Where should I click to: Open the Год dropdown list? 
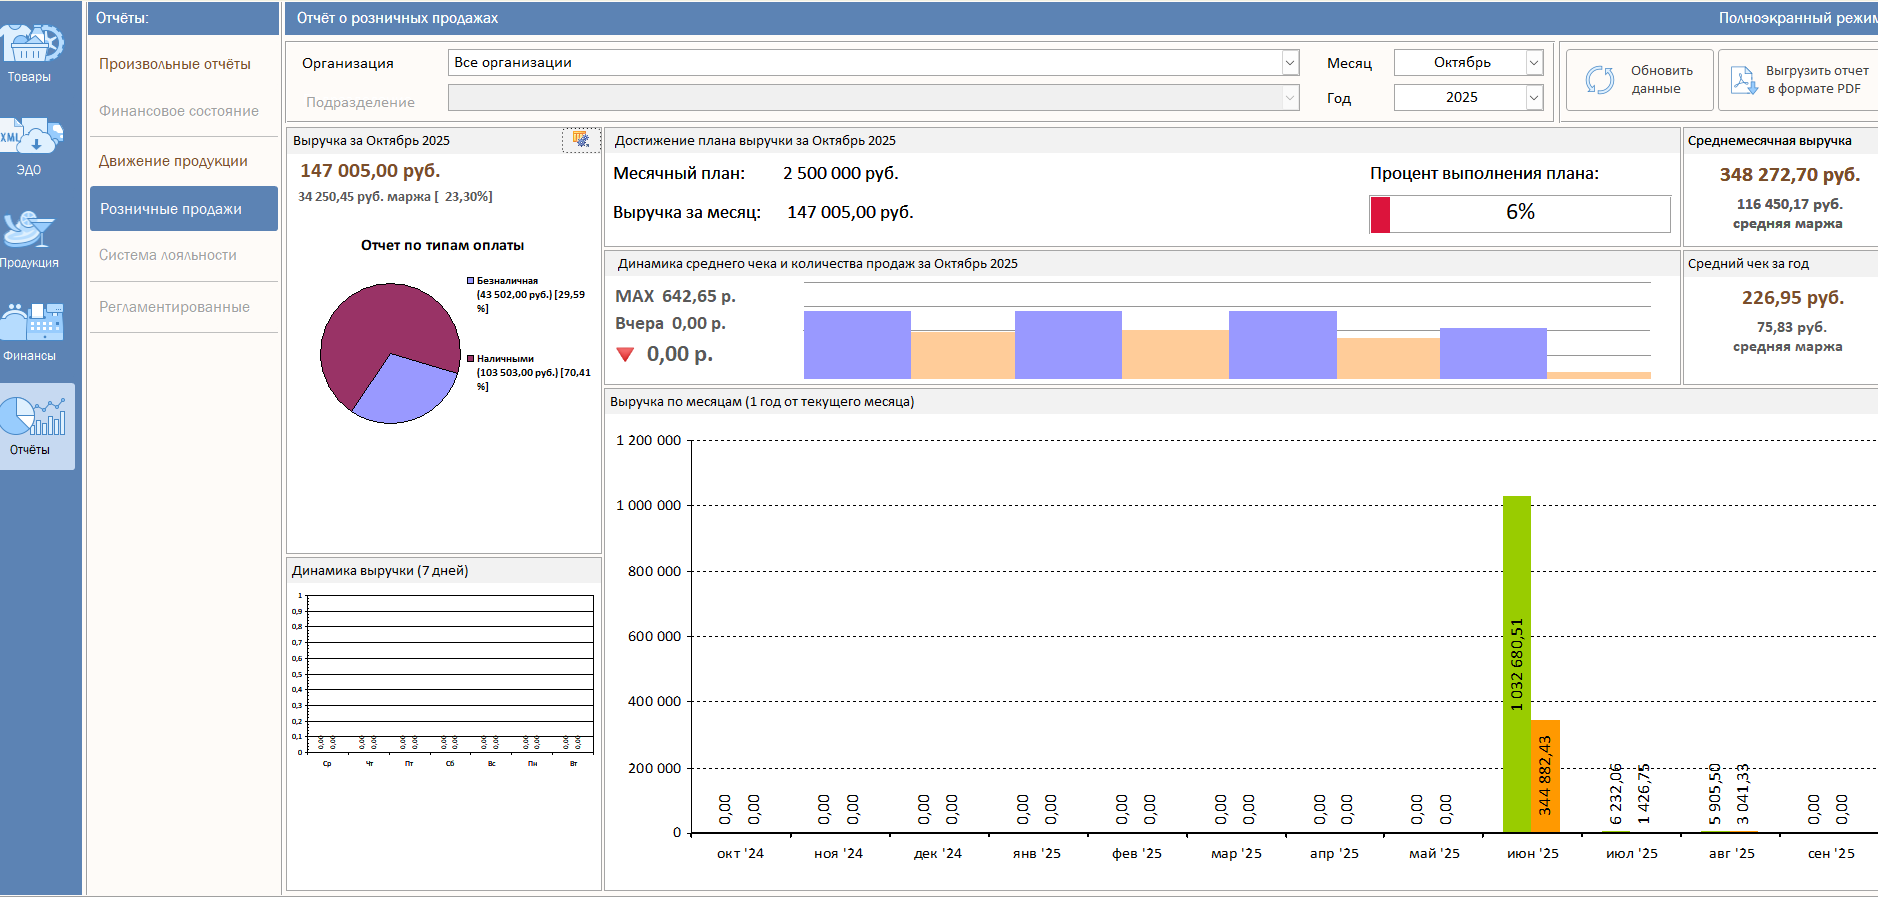click(x=1533, y=98)
